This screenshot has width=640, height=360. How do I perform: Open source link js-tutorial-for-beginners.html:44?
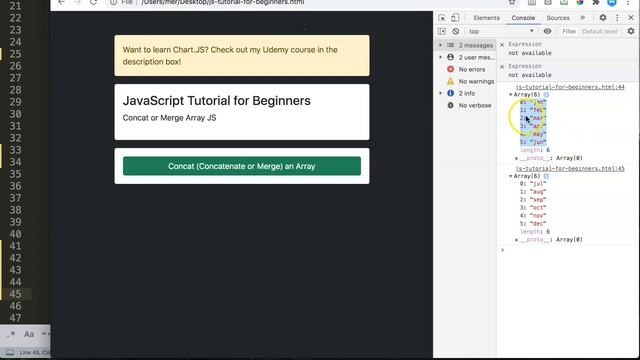pyautogui.click(x=570, y=87)
